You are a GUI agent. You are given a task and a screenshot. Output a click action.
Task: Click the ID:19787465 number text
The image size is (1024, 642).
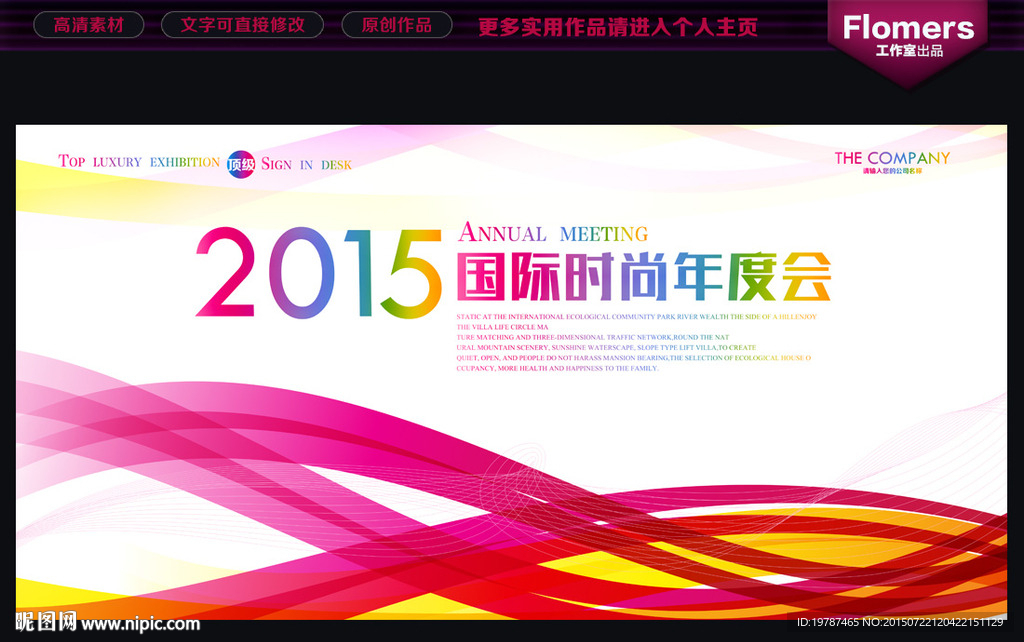coord(828,622)
